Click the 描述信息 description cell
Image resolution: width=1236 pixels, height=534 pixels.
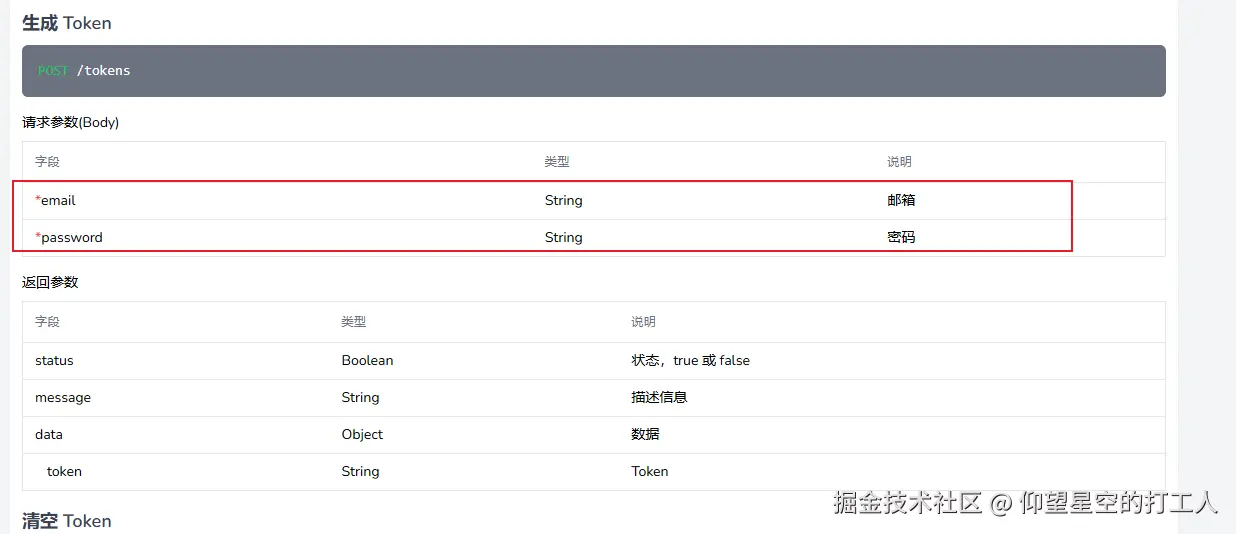(x=659, y=397)
